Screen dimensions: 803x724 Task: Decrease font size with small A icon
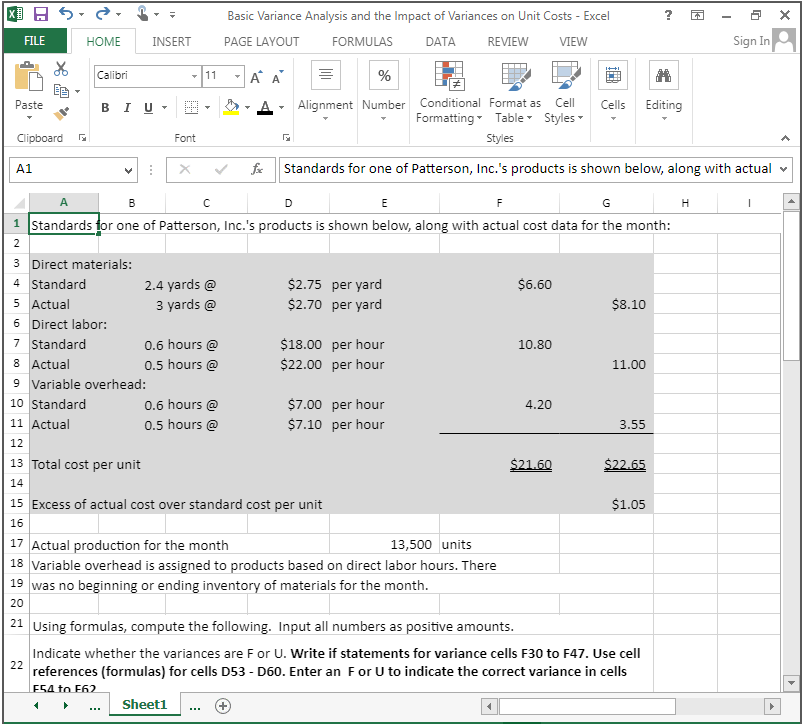point(278,77)
